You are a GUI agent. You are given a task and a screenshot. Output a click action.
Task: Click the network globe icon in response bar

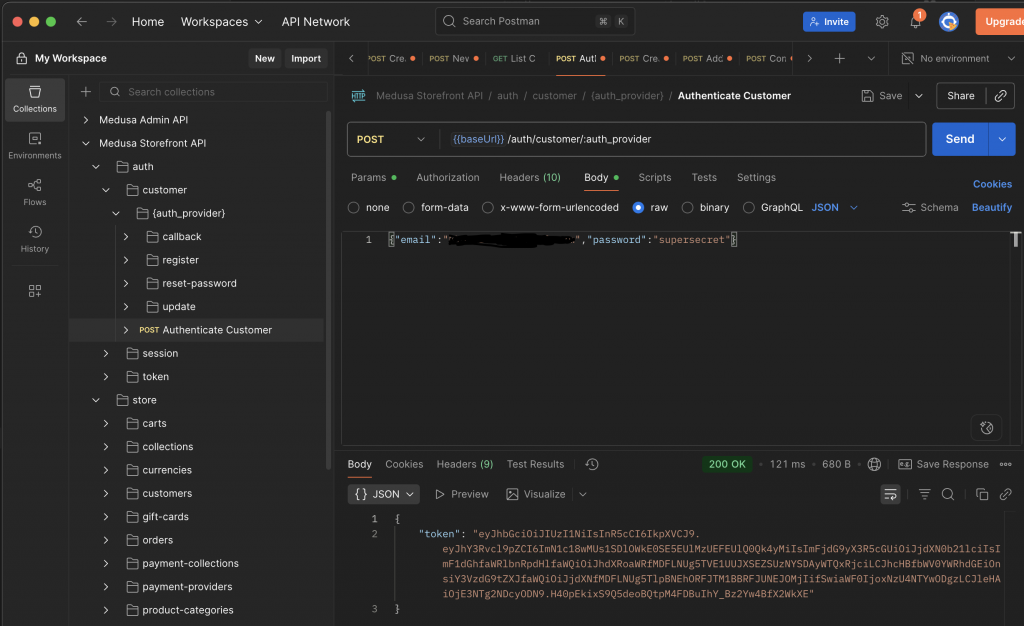[x=874, y=464]
